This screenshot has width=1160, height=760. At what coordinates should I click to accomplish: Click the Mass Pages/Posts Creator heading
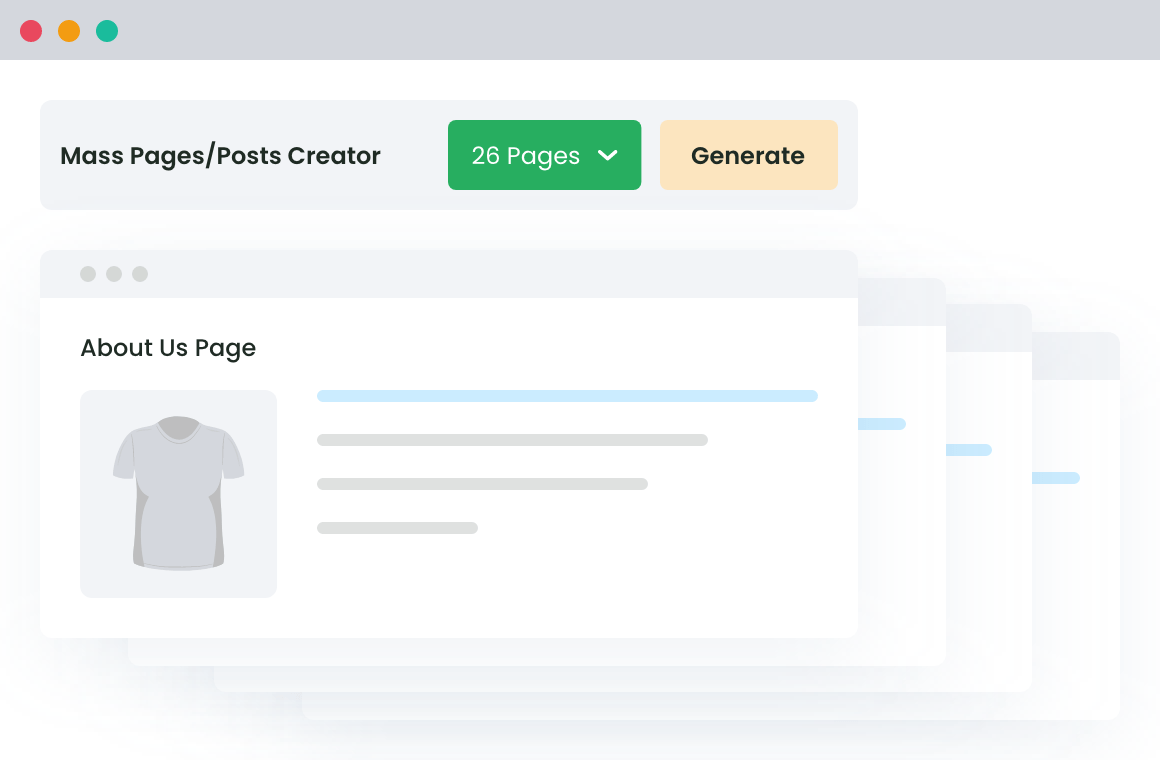coord(220,156)
